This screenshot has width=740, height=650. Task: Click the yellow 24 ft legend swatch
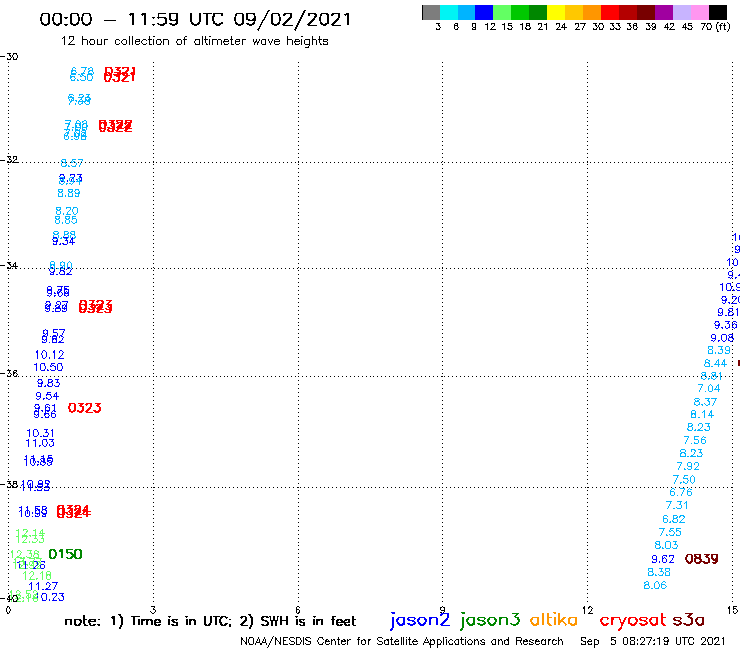(556, 12)
